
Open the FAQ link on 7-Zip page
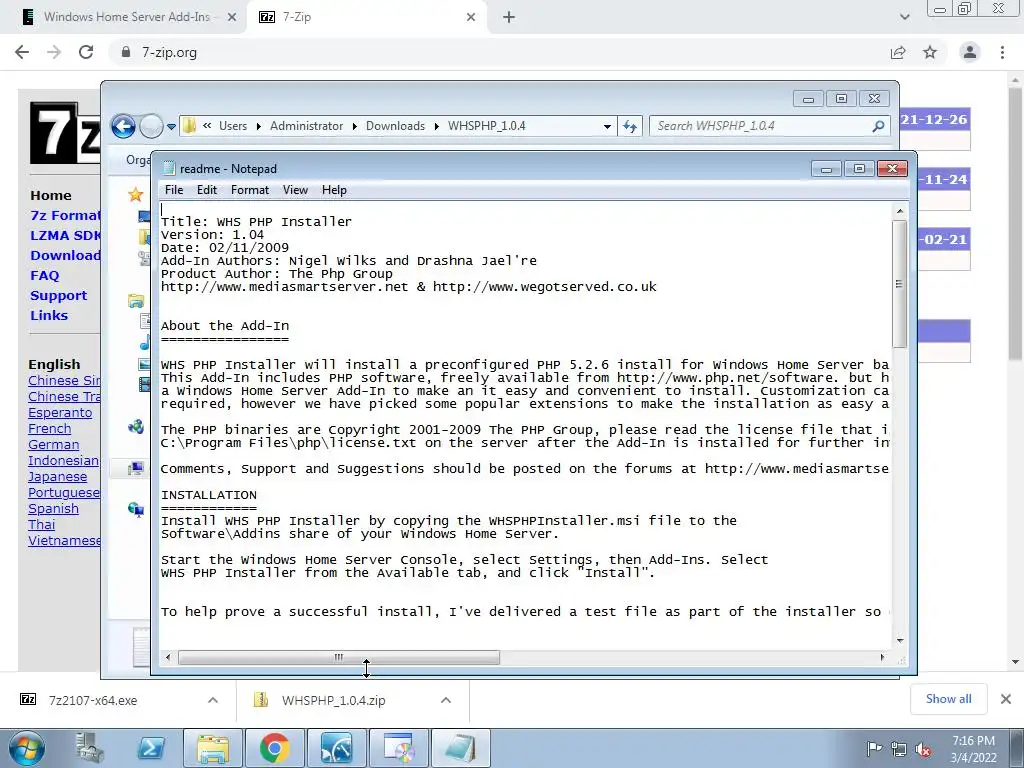tap(44, 276)
